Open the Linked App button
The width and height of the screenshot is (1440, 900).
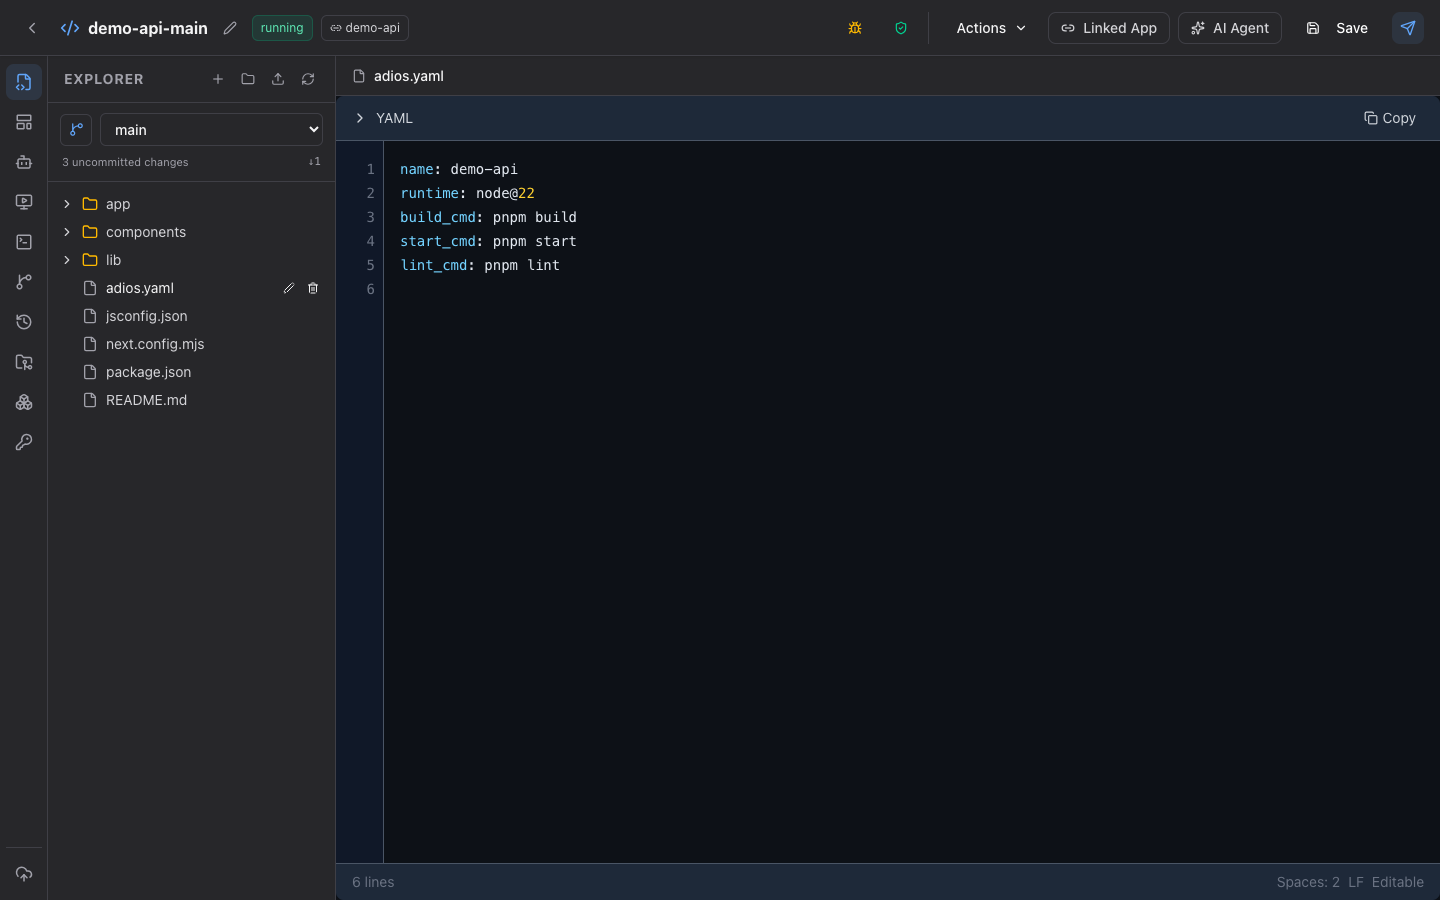[x=1108, y=28]
